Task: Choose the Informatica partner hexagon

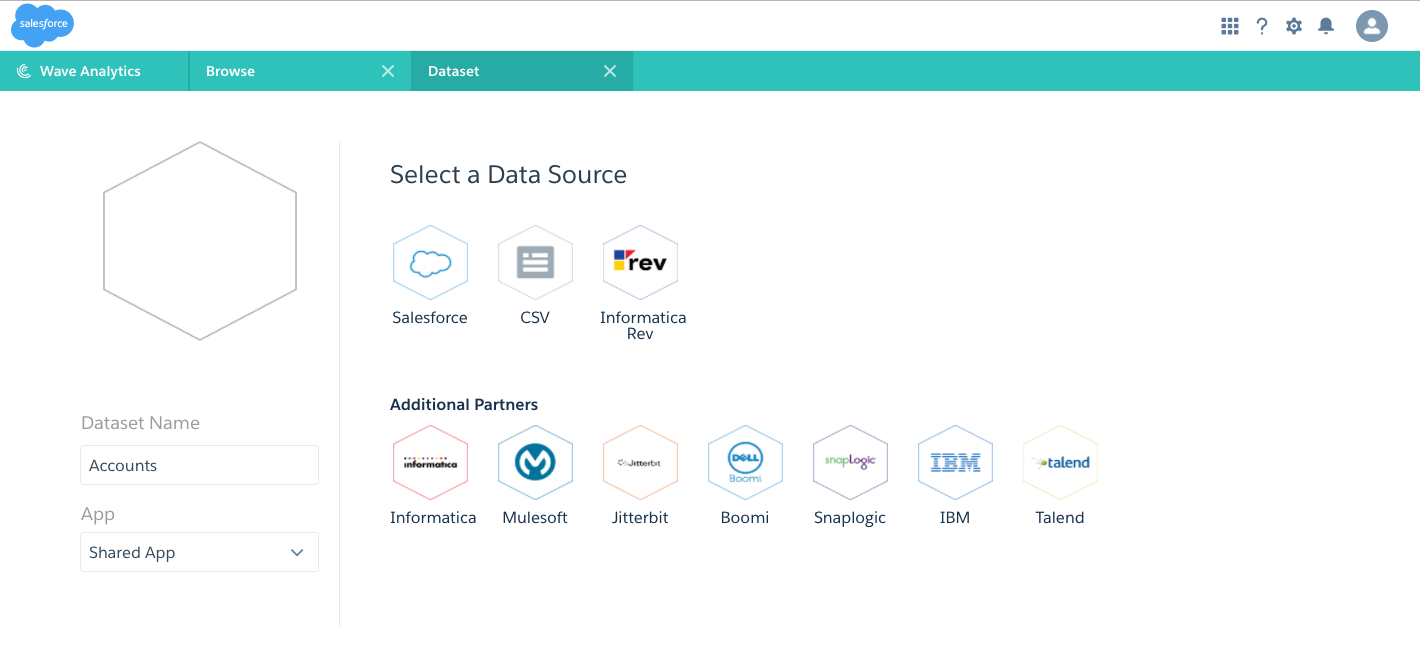Action: [x=430, y=462]
